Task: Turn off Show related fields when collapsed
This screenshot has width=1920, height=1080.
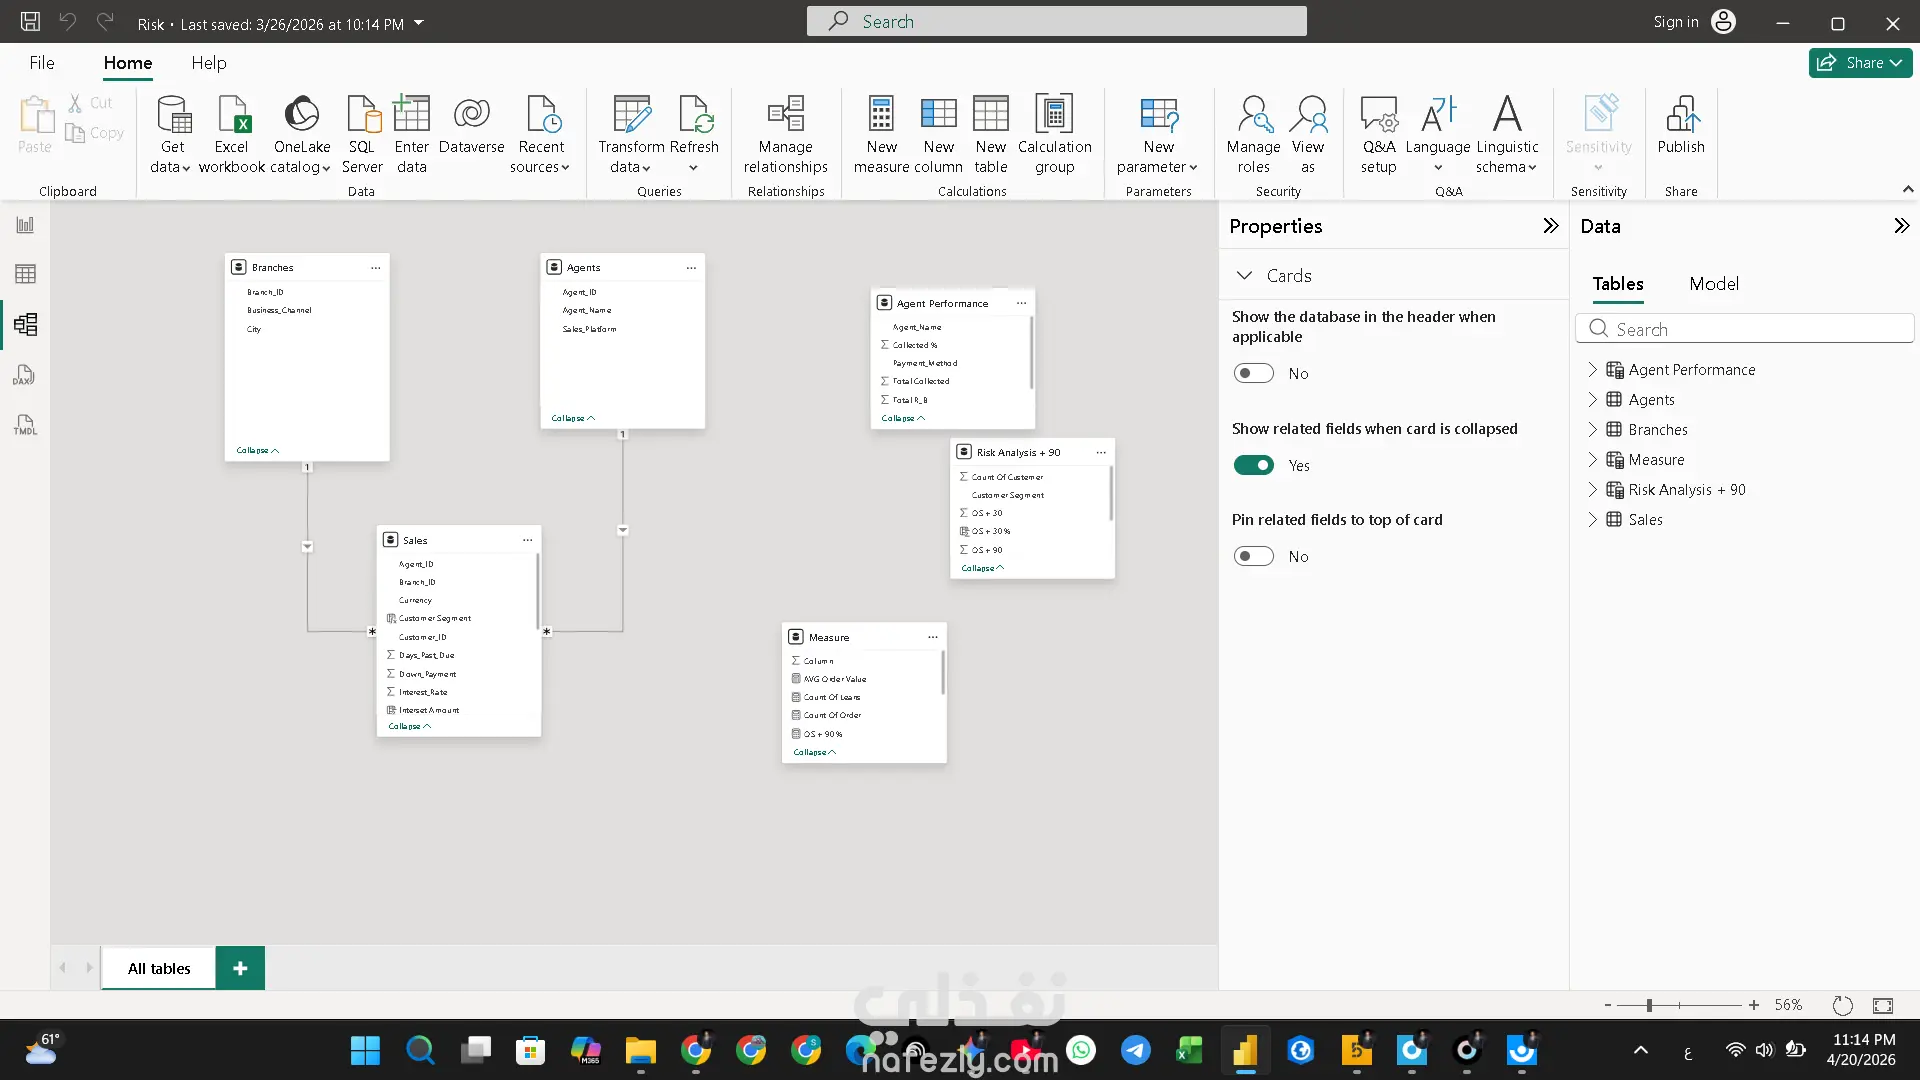Action: [1253, 465]
